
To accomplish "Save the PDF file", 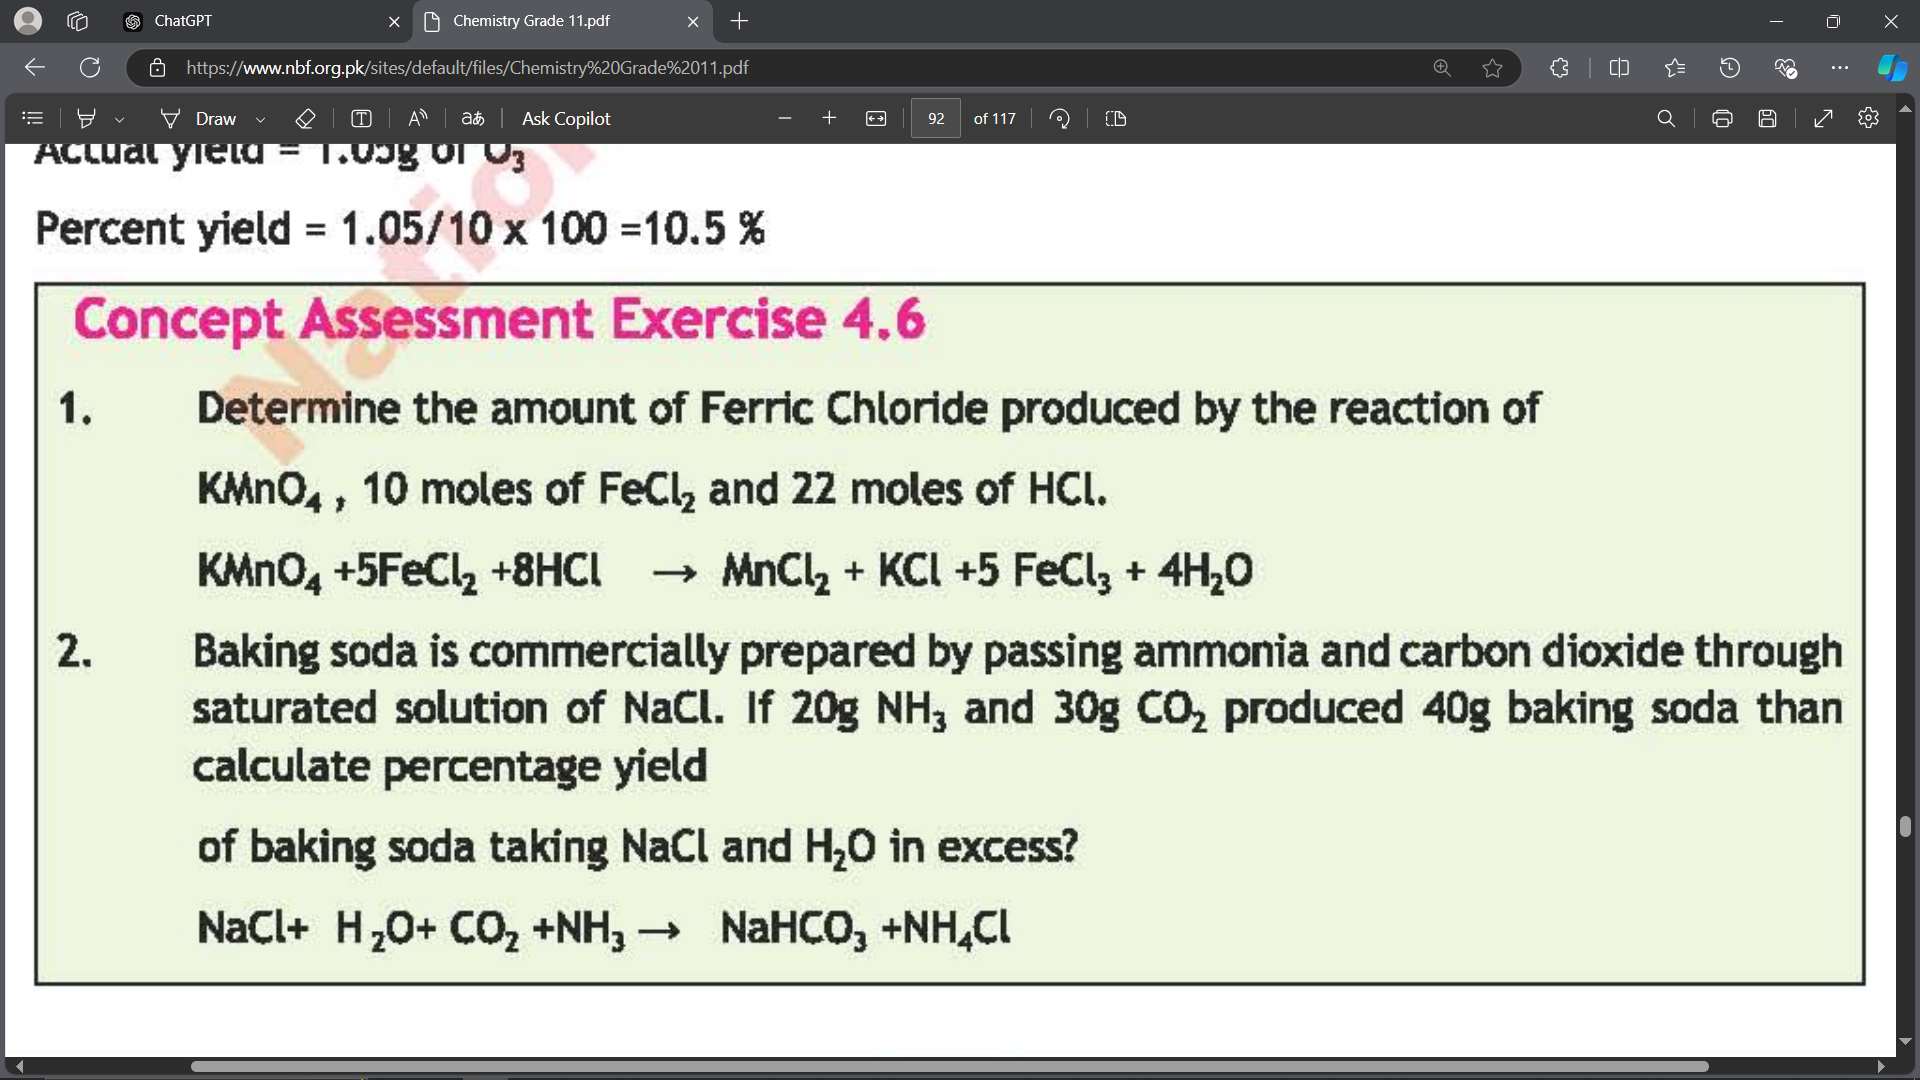I will 1768,118.
